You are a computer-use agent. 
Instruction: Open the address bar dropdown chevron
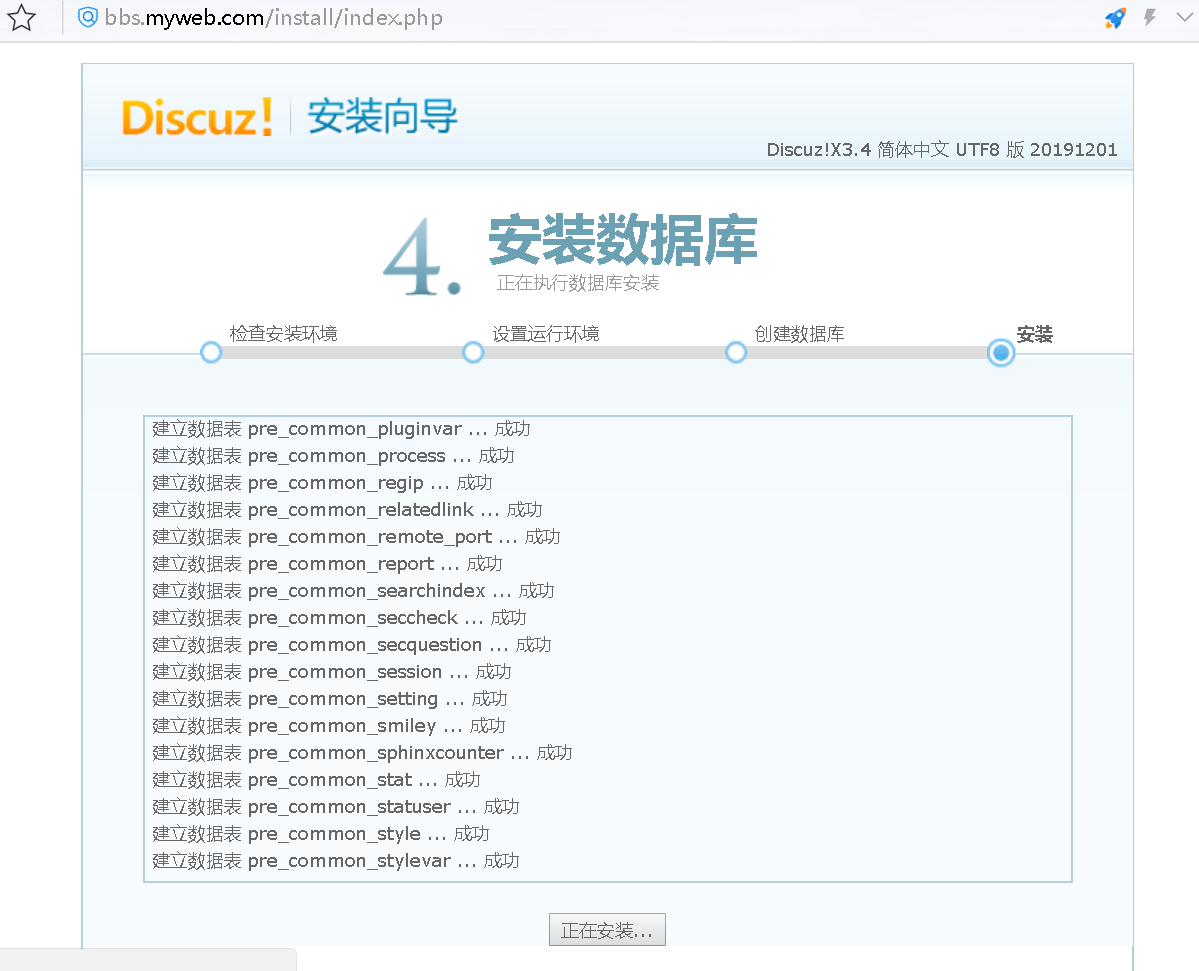[x=1184, y=17]
